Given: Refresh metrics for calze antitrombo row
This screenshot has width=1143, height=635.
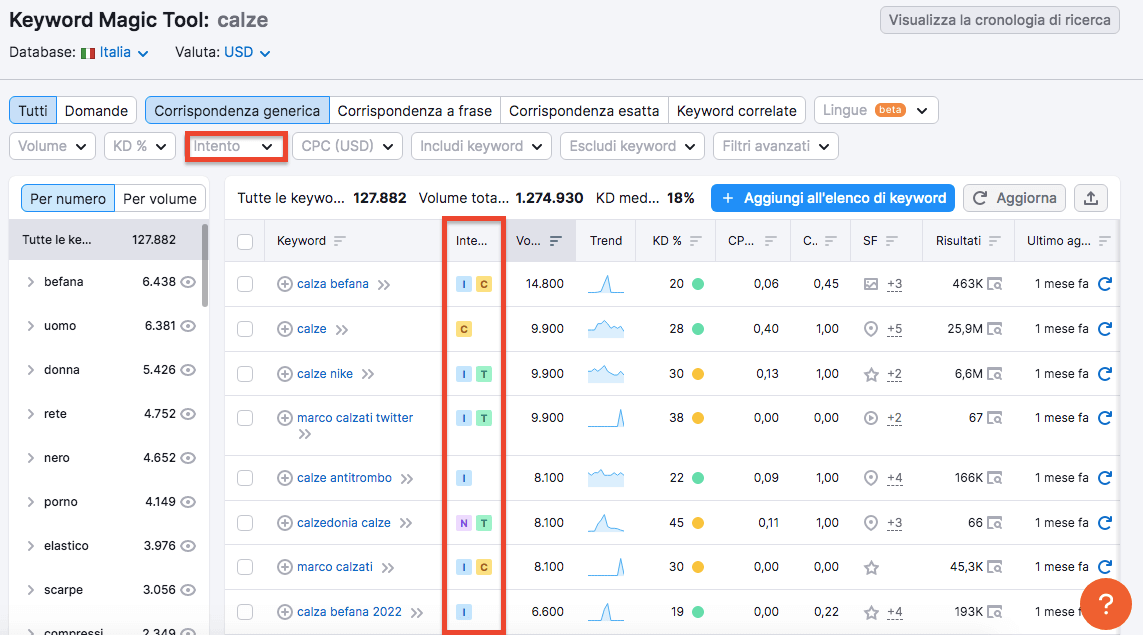Looking at the screenshot, I should [1105, 478].
